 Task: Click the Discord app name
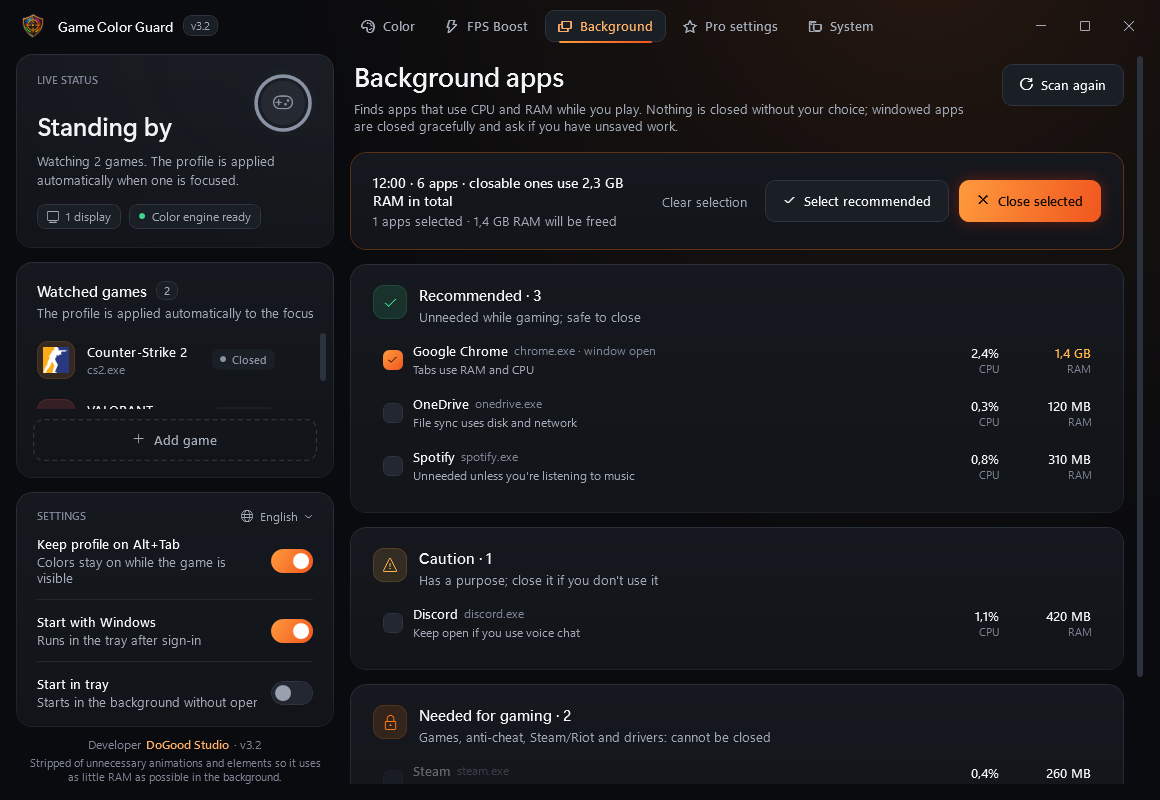click(x=435, y=615)
